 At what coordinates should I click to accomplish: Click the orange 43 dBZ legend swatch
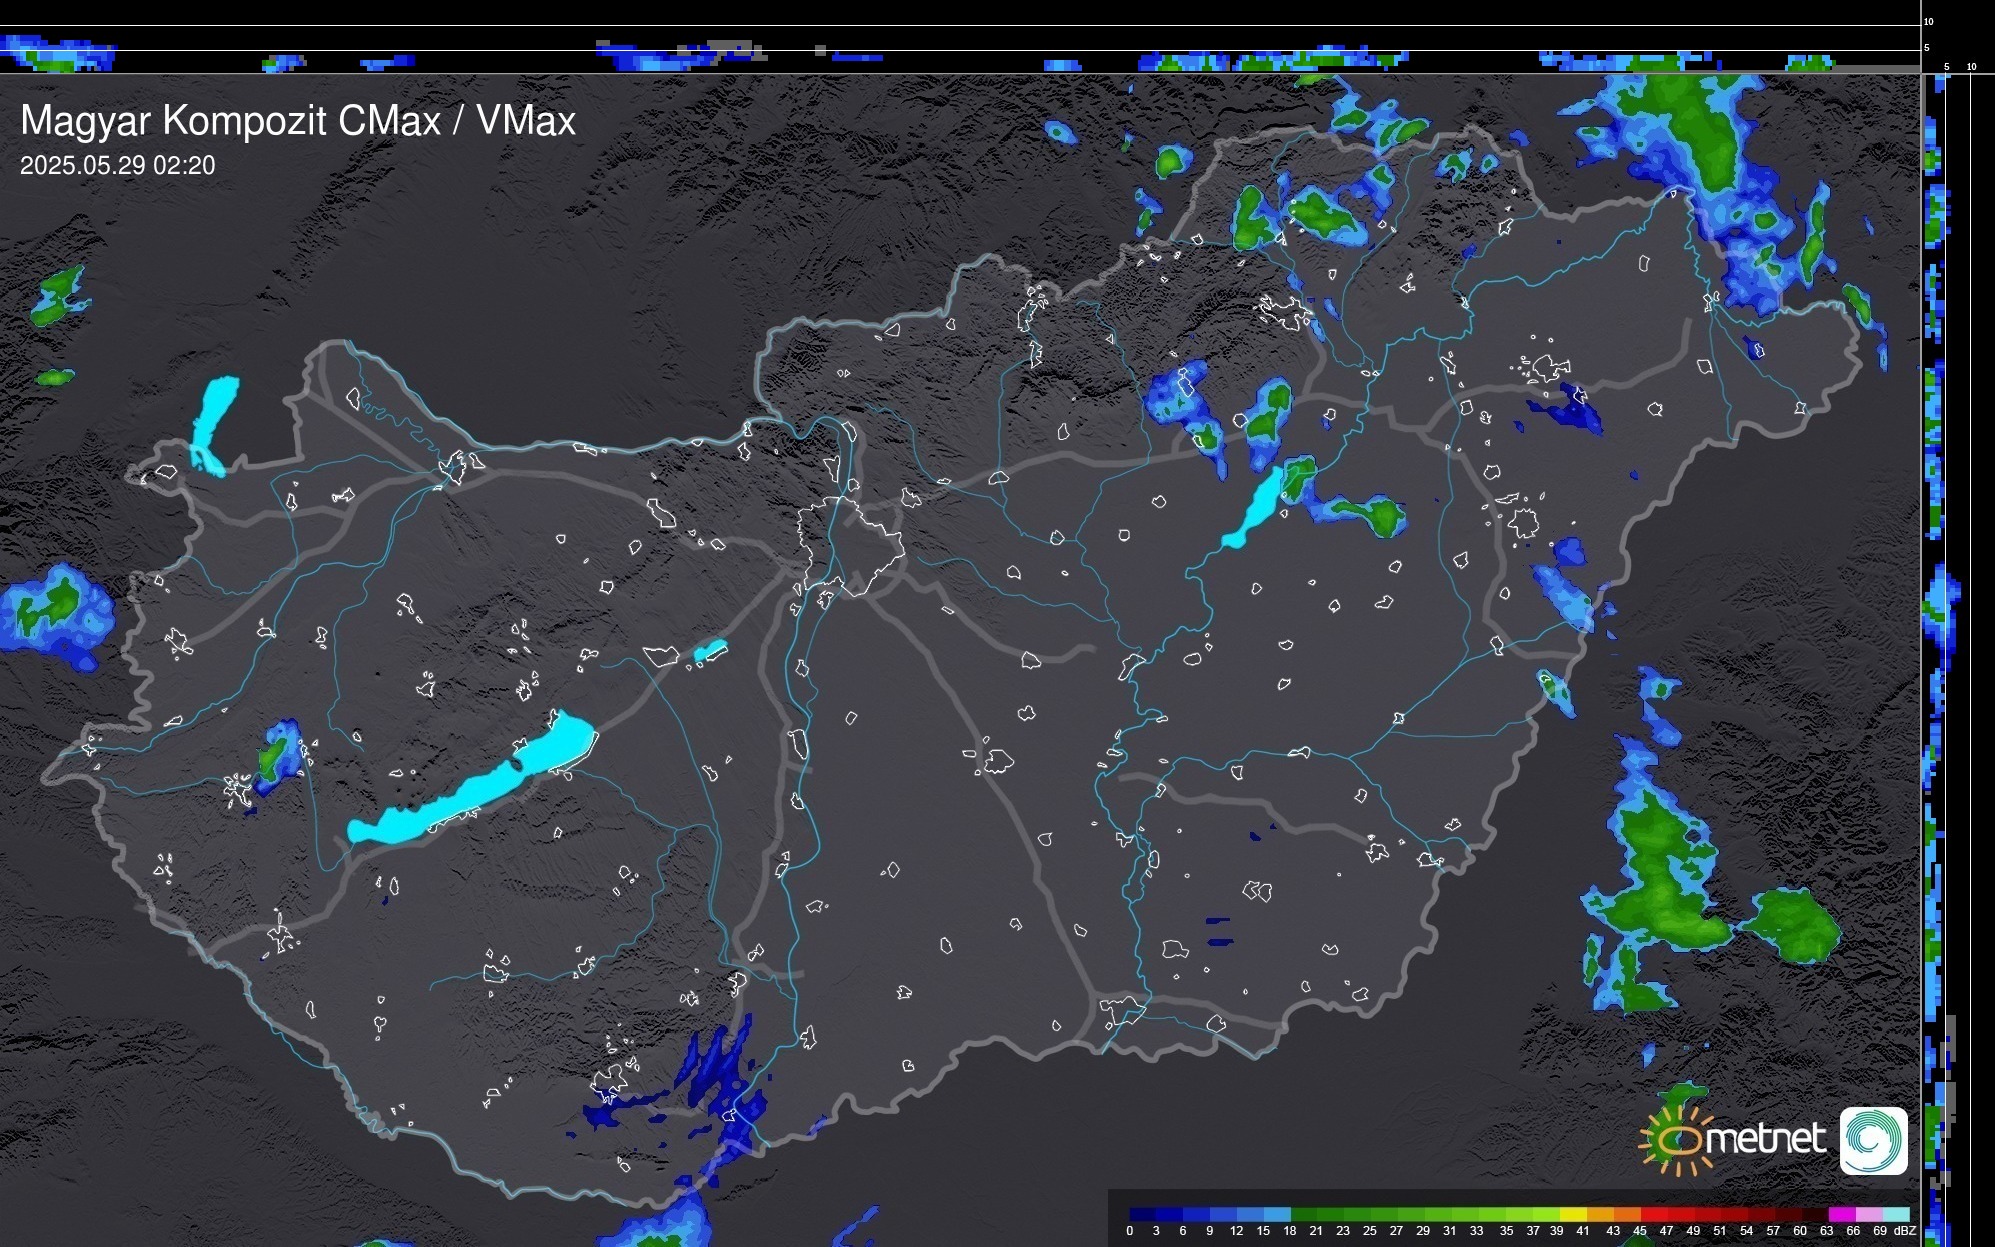(1627, 1214)
